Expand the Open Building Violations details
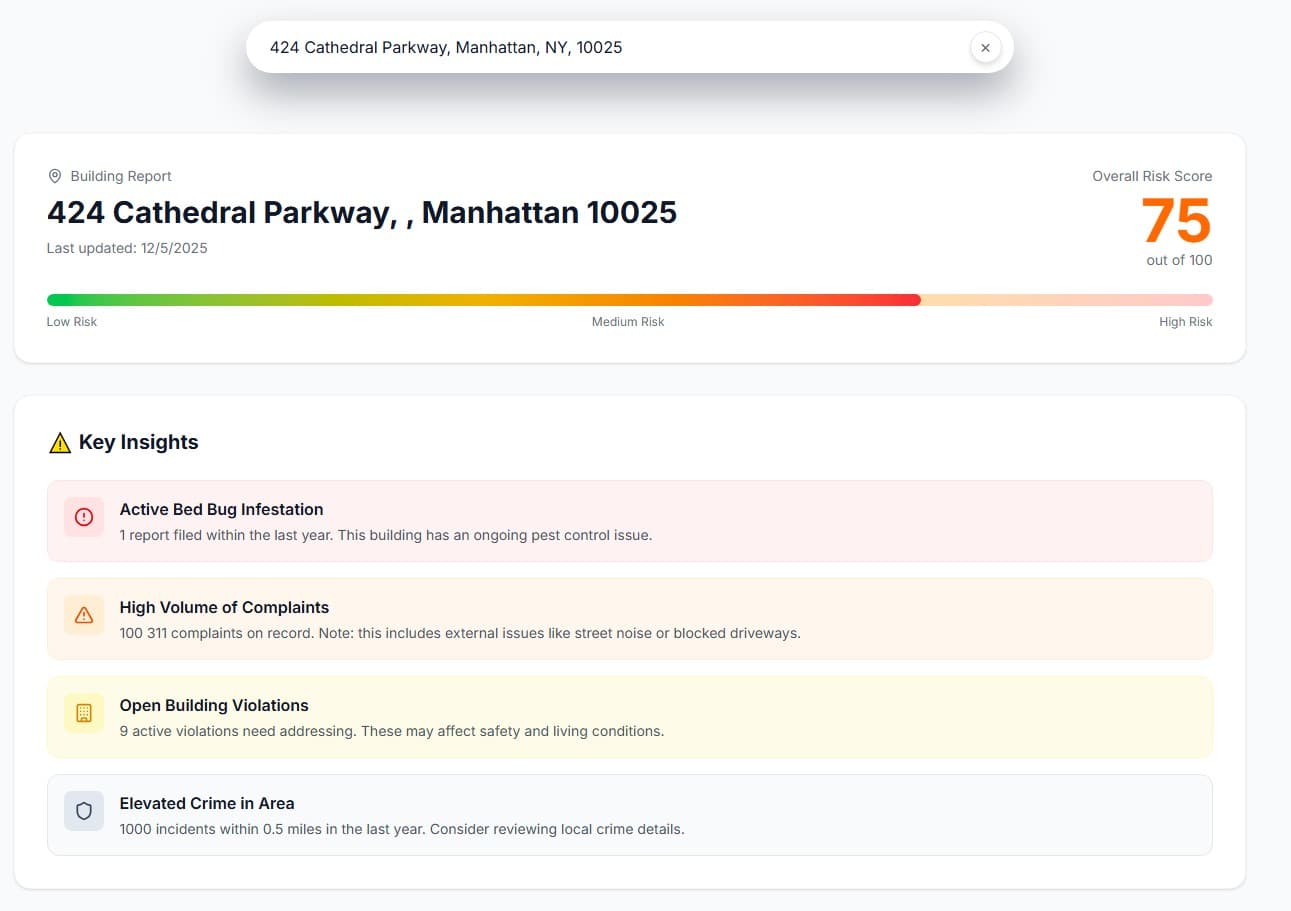 click(x=629, y=717)
